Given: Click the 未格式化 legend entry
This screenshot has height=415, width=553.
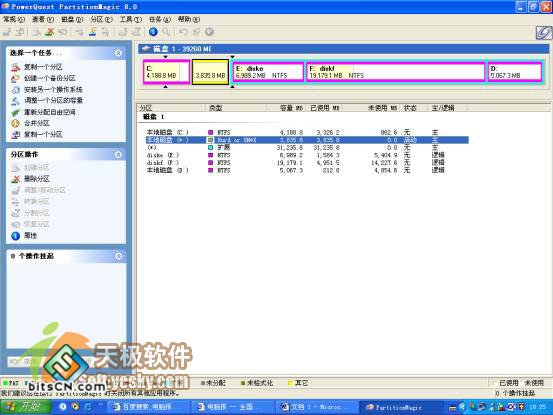Looking at the screenshot, I should pos(257,383).
